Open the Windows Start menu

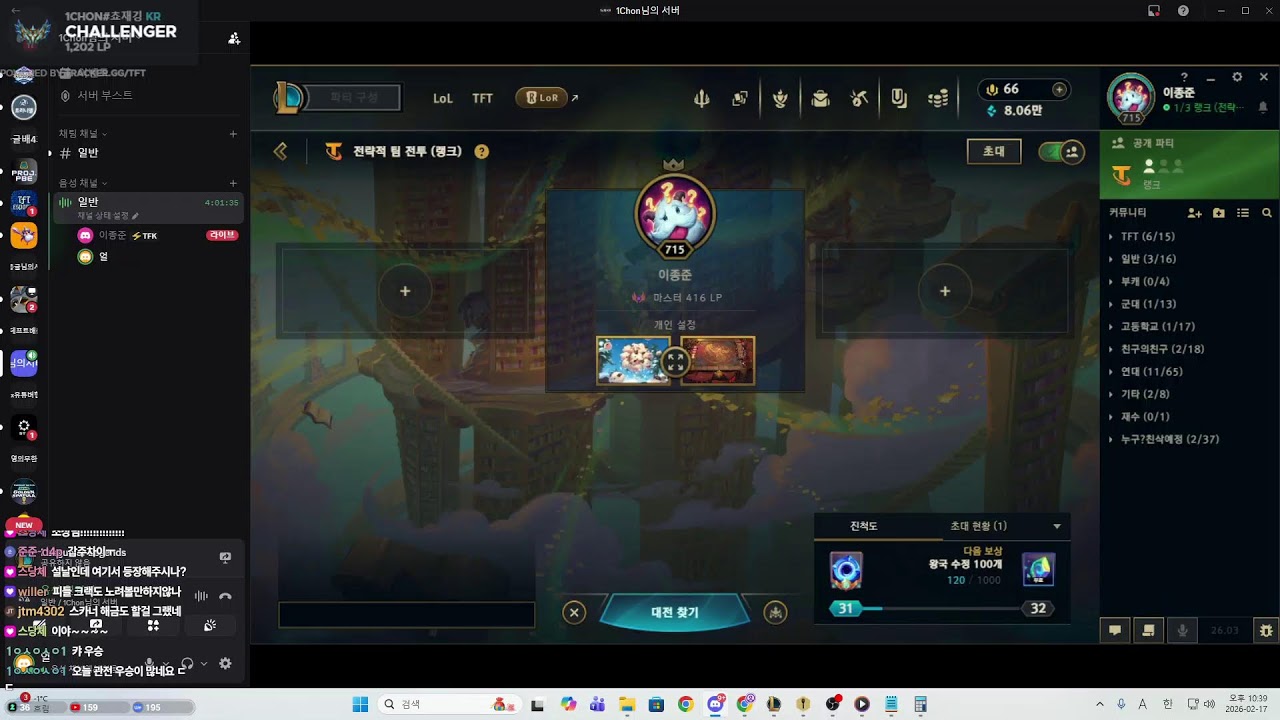click(x=361, y=704)
